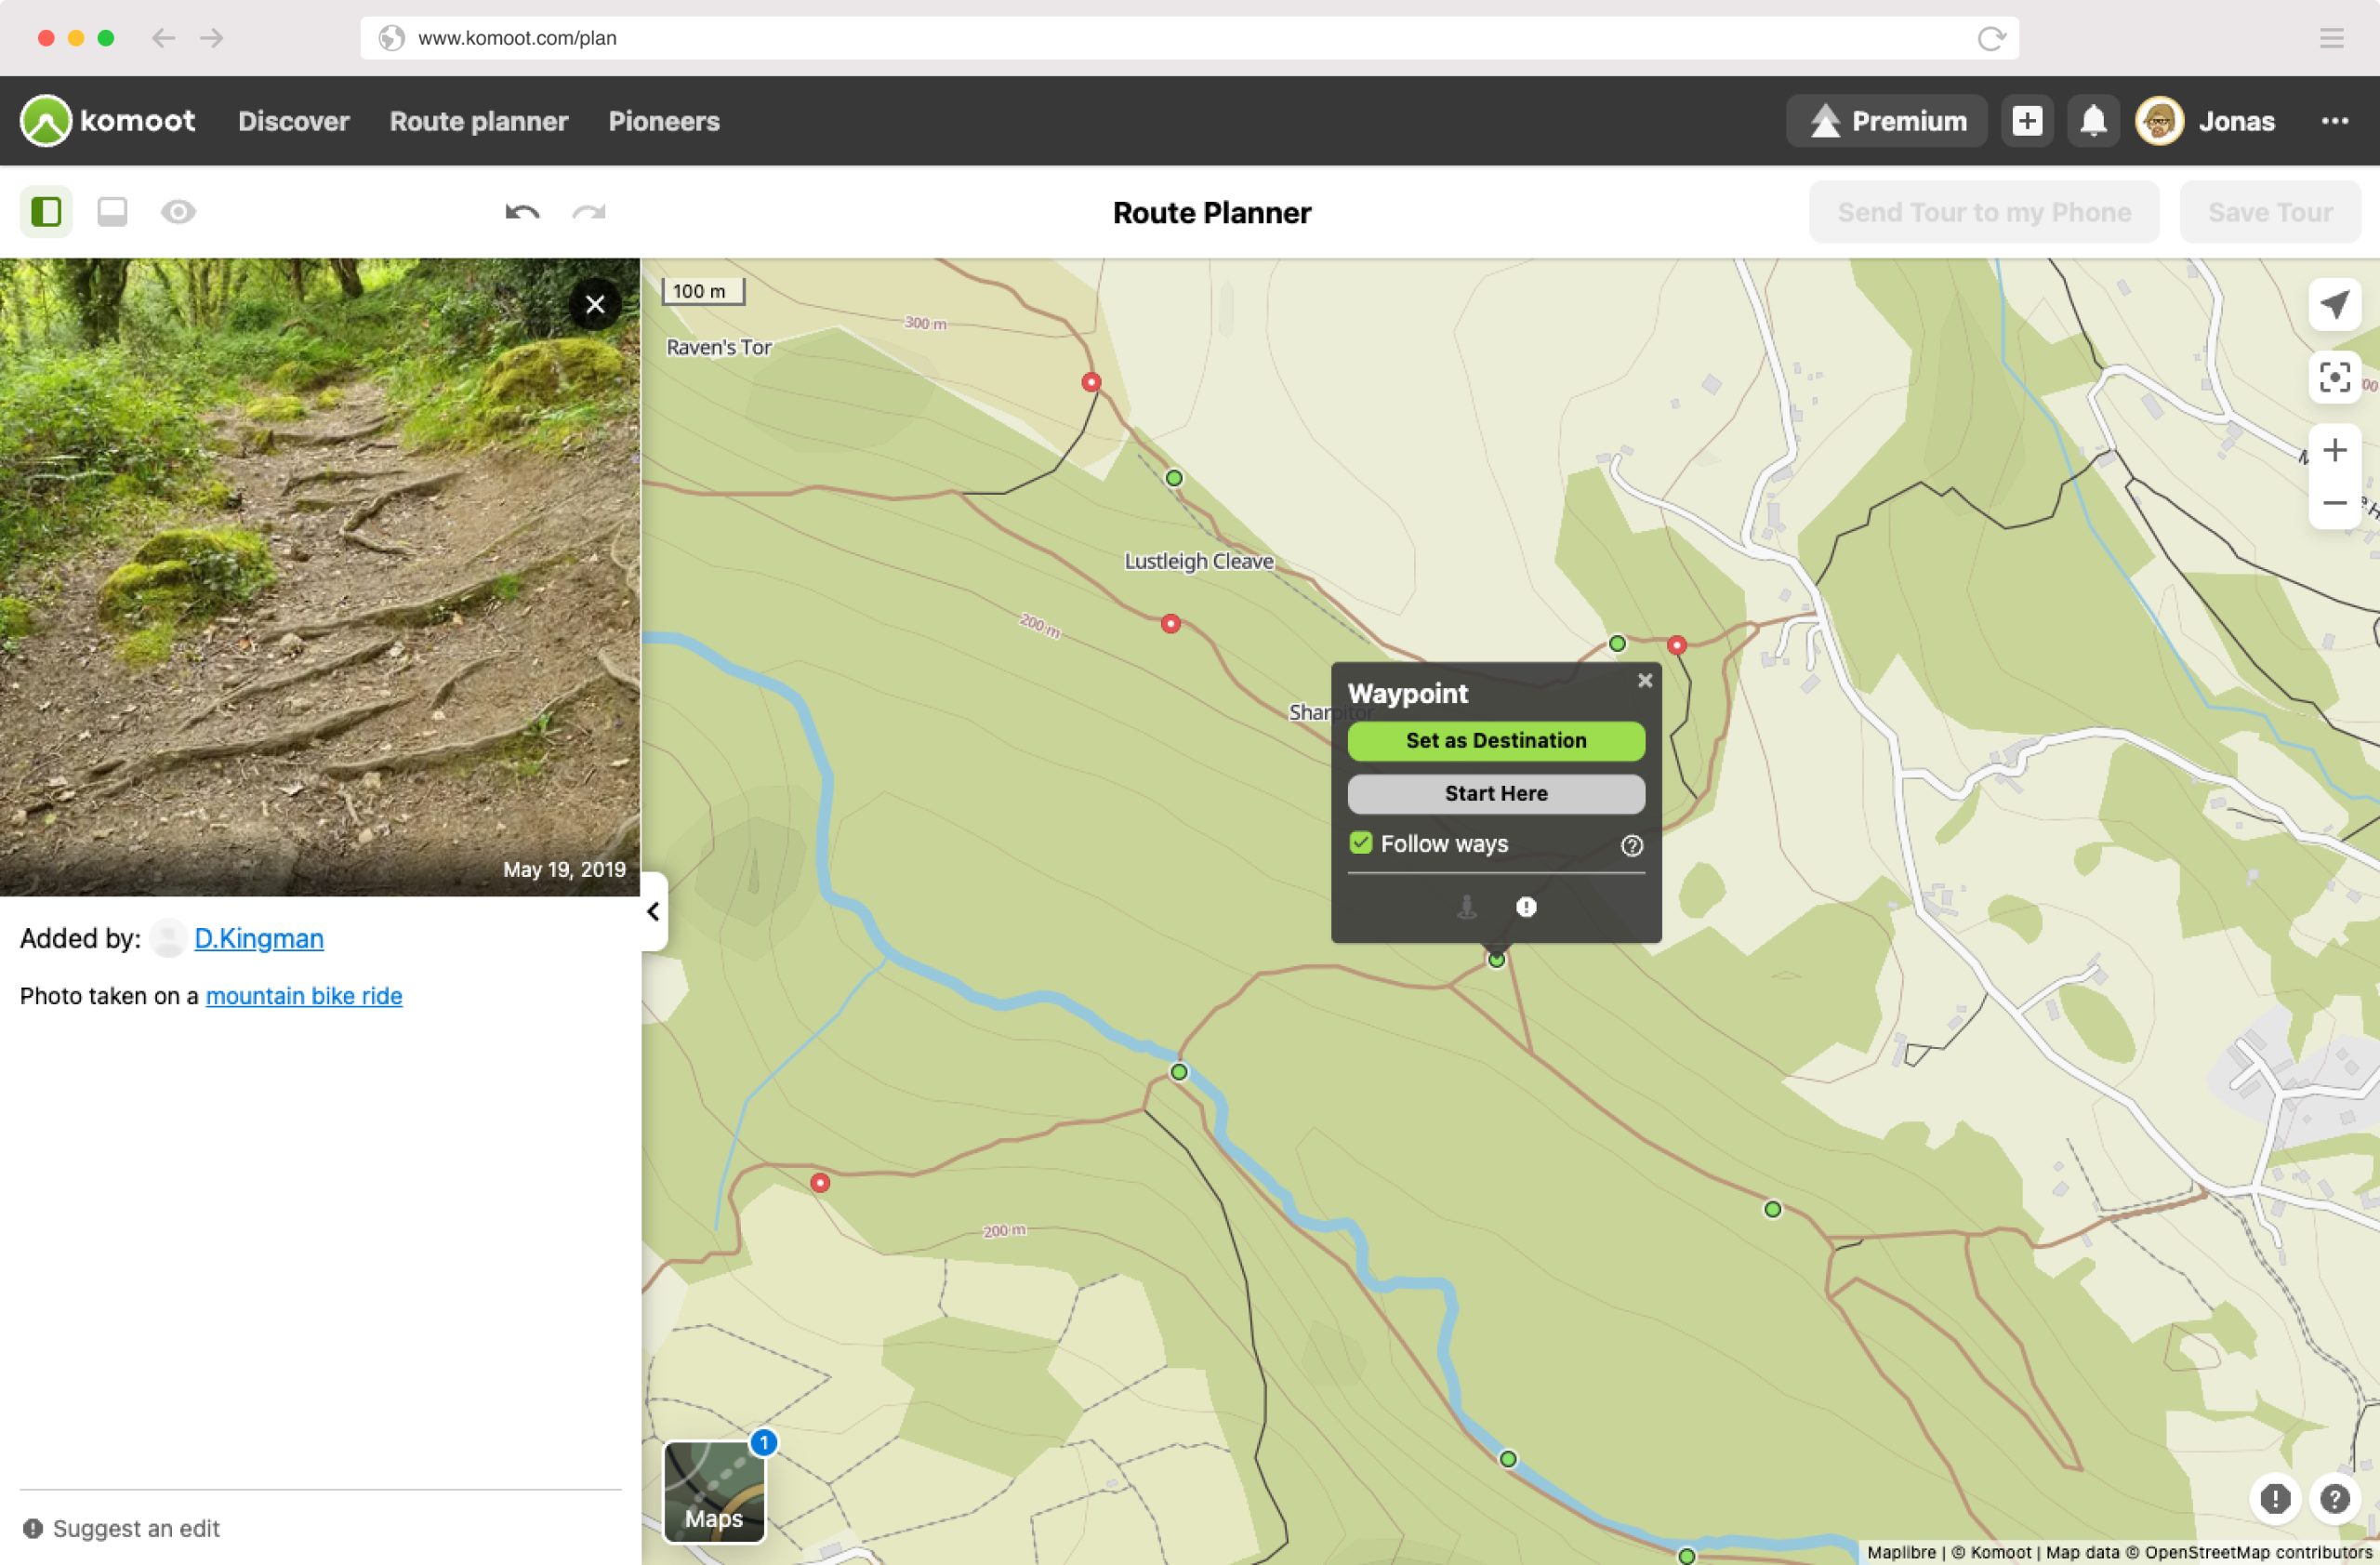Viewport: 2380px width, 1565px height.
Task: Toggle the eye visibility icon
Action: pos(178,212)
